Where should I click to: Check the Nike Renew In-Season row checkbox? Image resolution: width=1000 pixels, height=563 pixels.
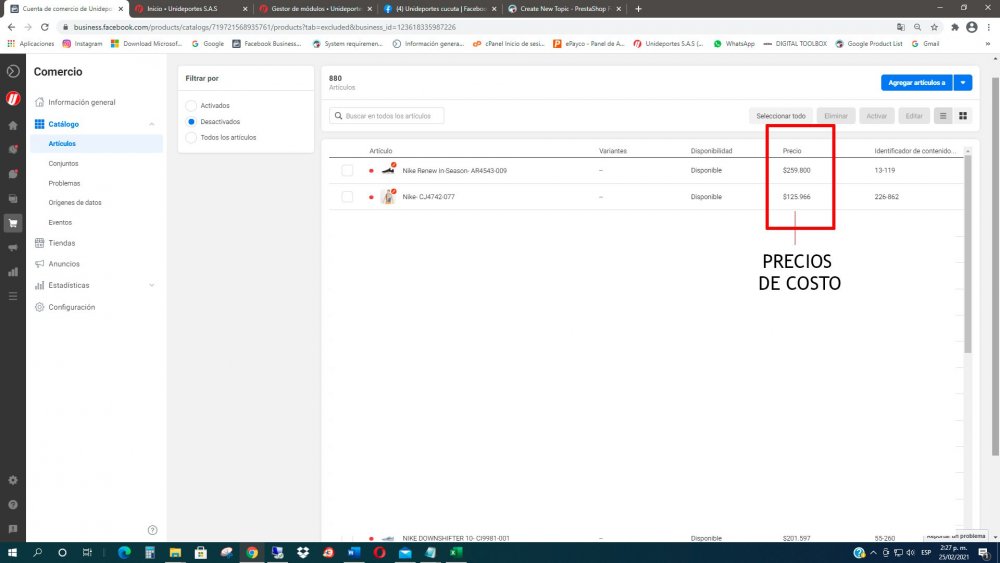point(347,170)
